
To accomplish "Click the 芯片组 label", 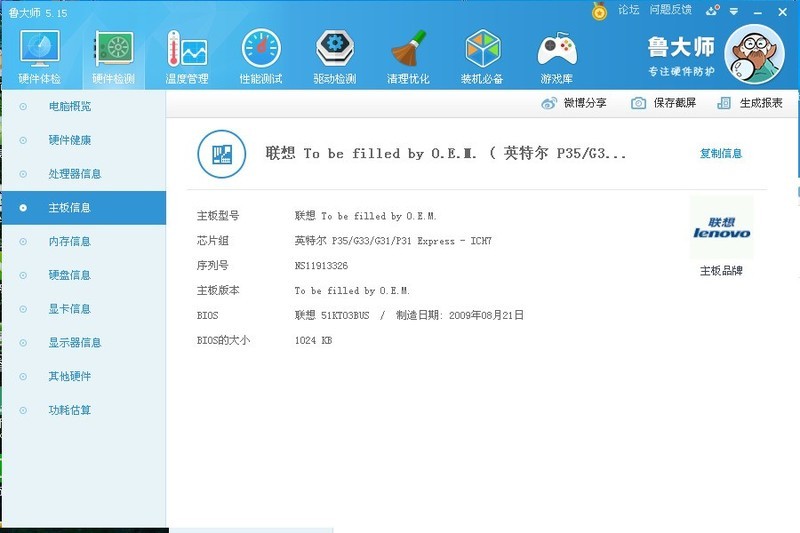I will [213, 241].
